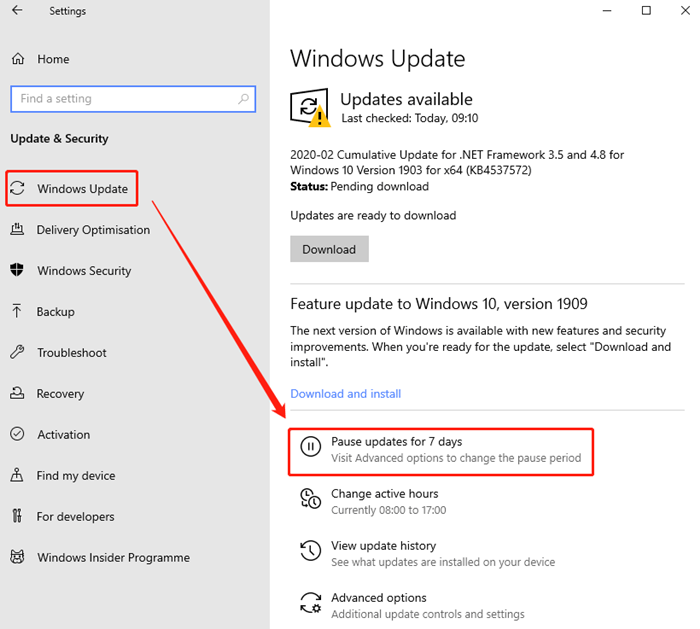Close the Settings window
This screenshot has height=629, width=700.
pos(685,10)
